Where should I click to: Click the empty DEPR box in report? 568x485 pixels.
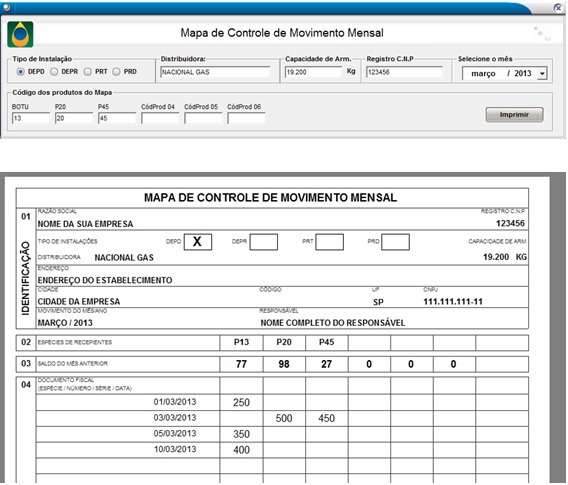click(264, 242)
